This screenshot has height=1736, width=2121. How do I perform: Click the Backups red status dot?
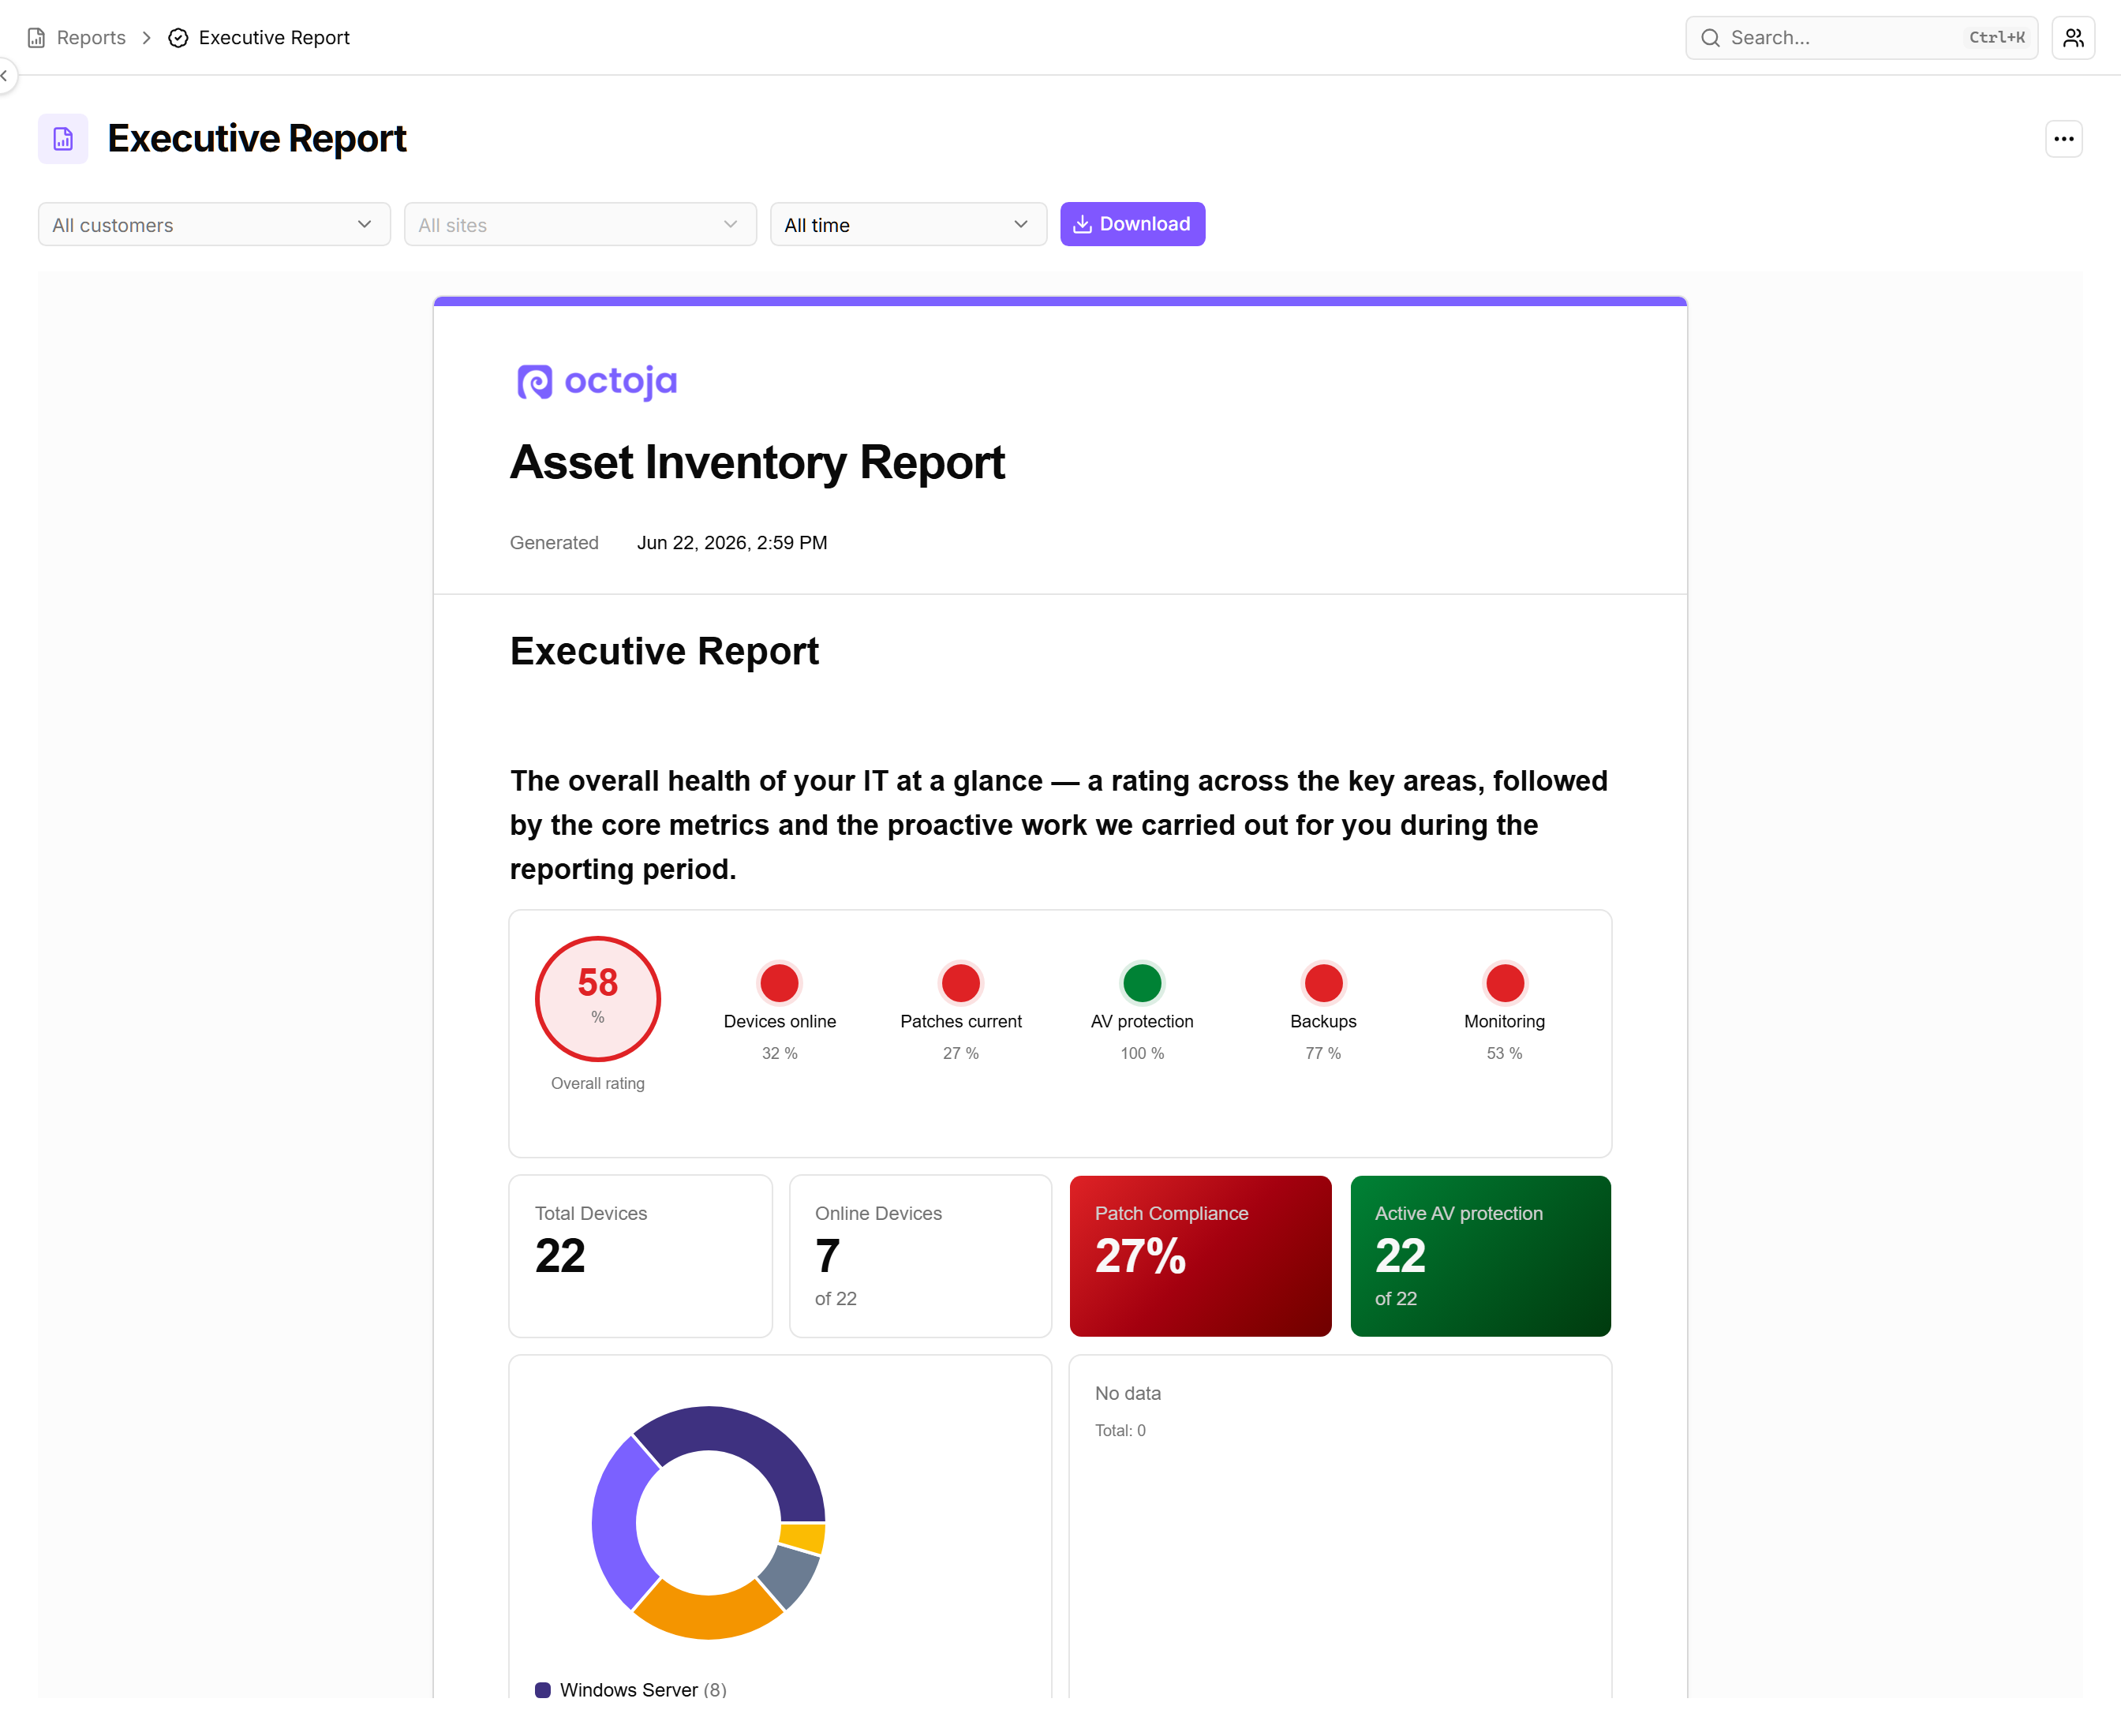[1323, 983]
